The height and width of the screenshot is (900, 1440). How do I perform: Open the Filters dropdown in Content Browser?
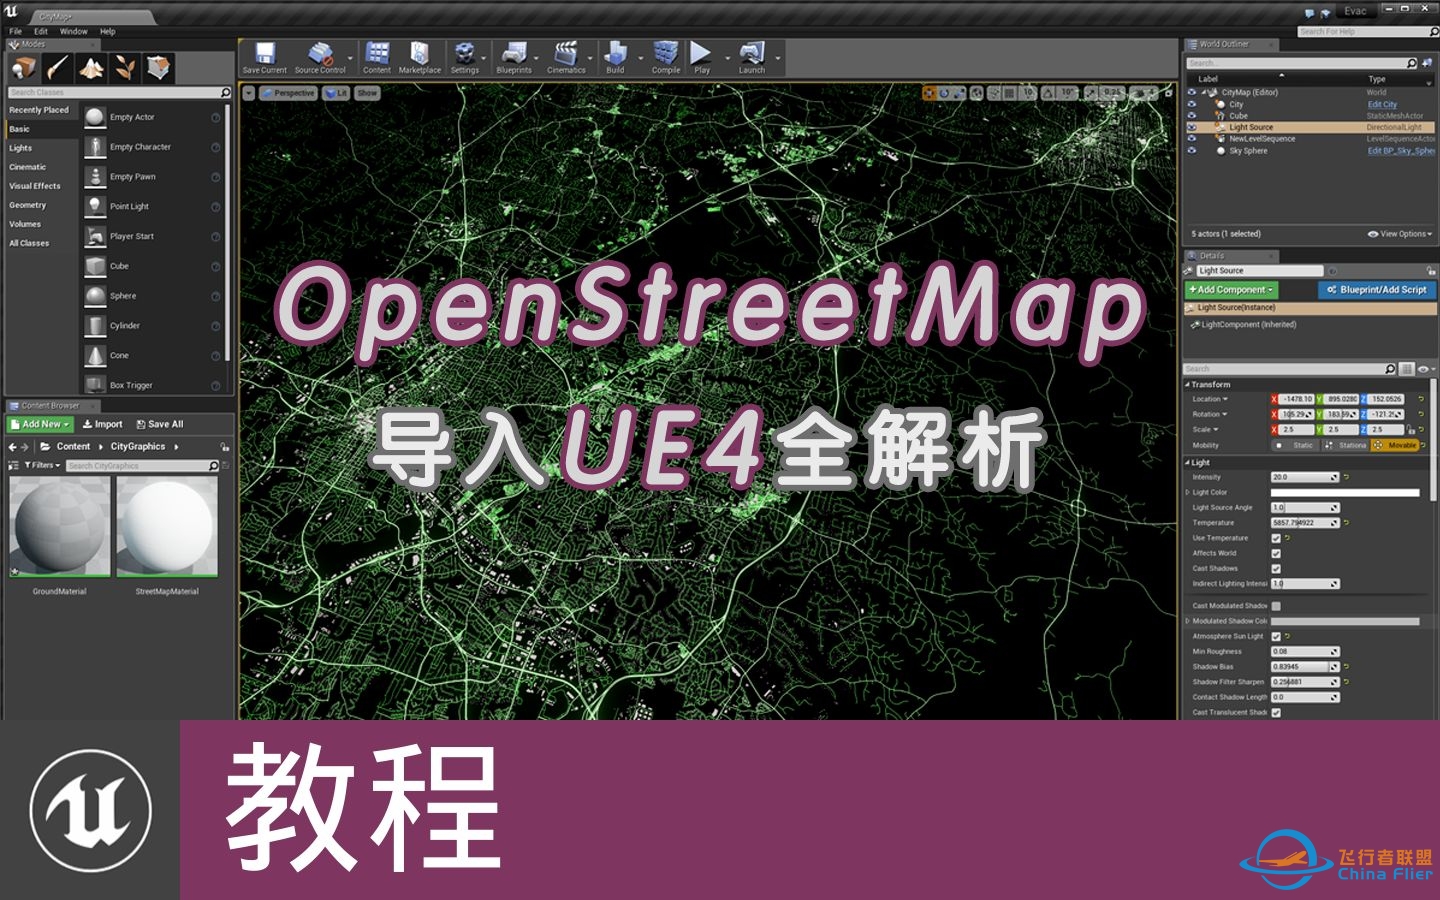[42, 465]
